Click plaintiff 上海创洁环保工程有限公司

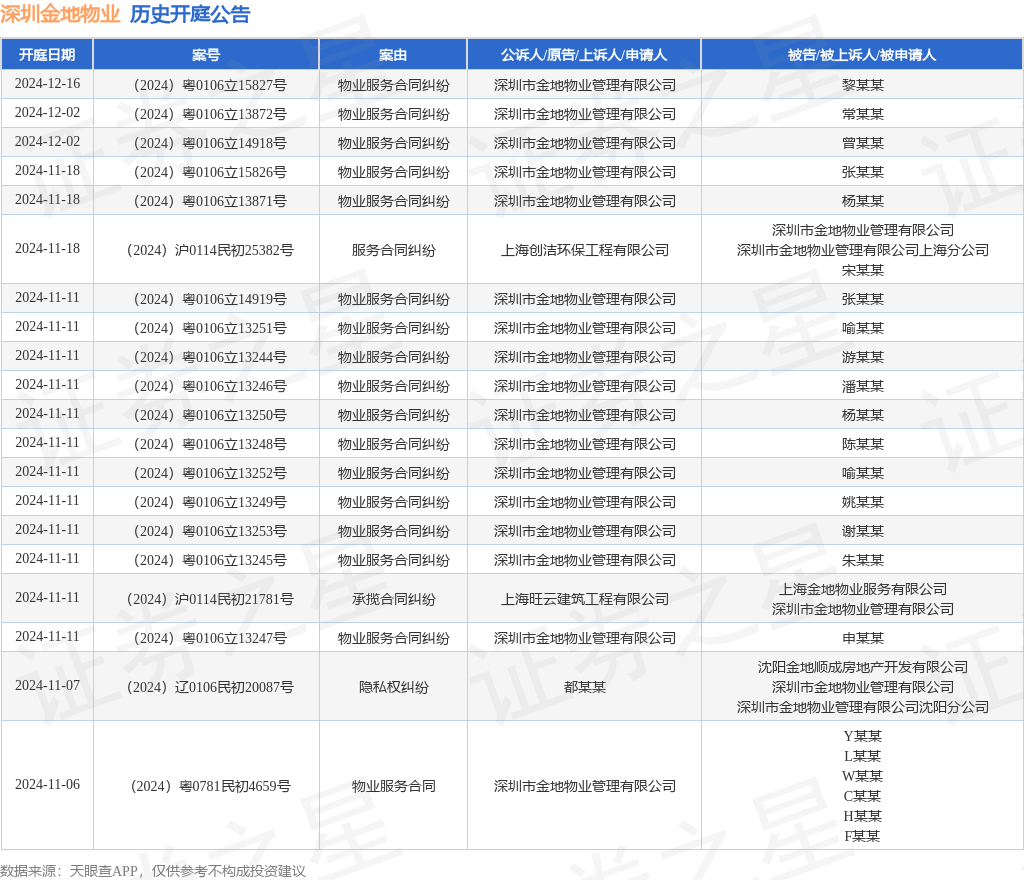tap(584, 250)
